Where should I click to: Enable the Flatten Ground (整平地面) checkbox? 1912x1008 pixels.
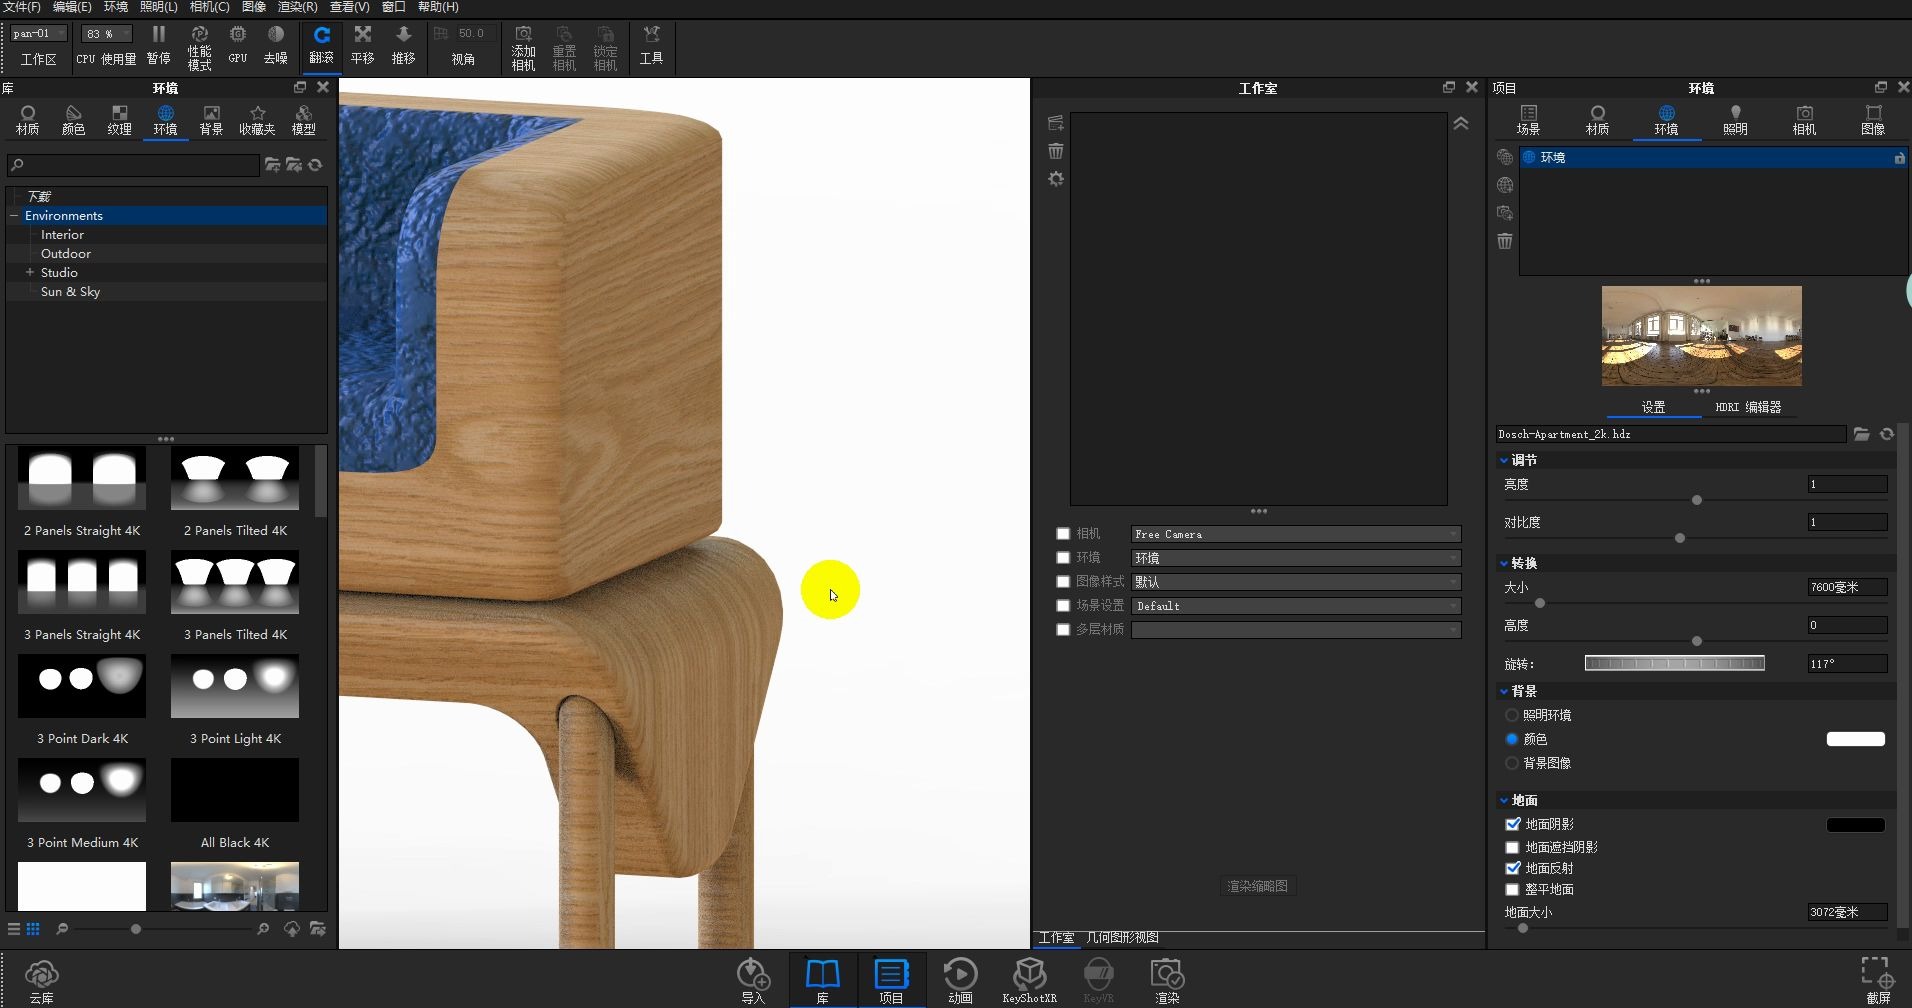pos(1512,889)
